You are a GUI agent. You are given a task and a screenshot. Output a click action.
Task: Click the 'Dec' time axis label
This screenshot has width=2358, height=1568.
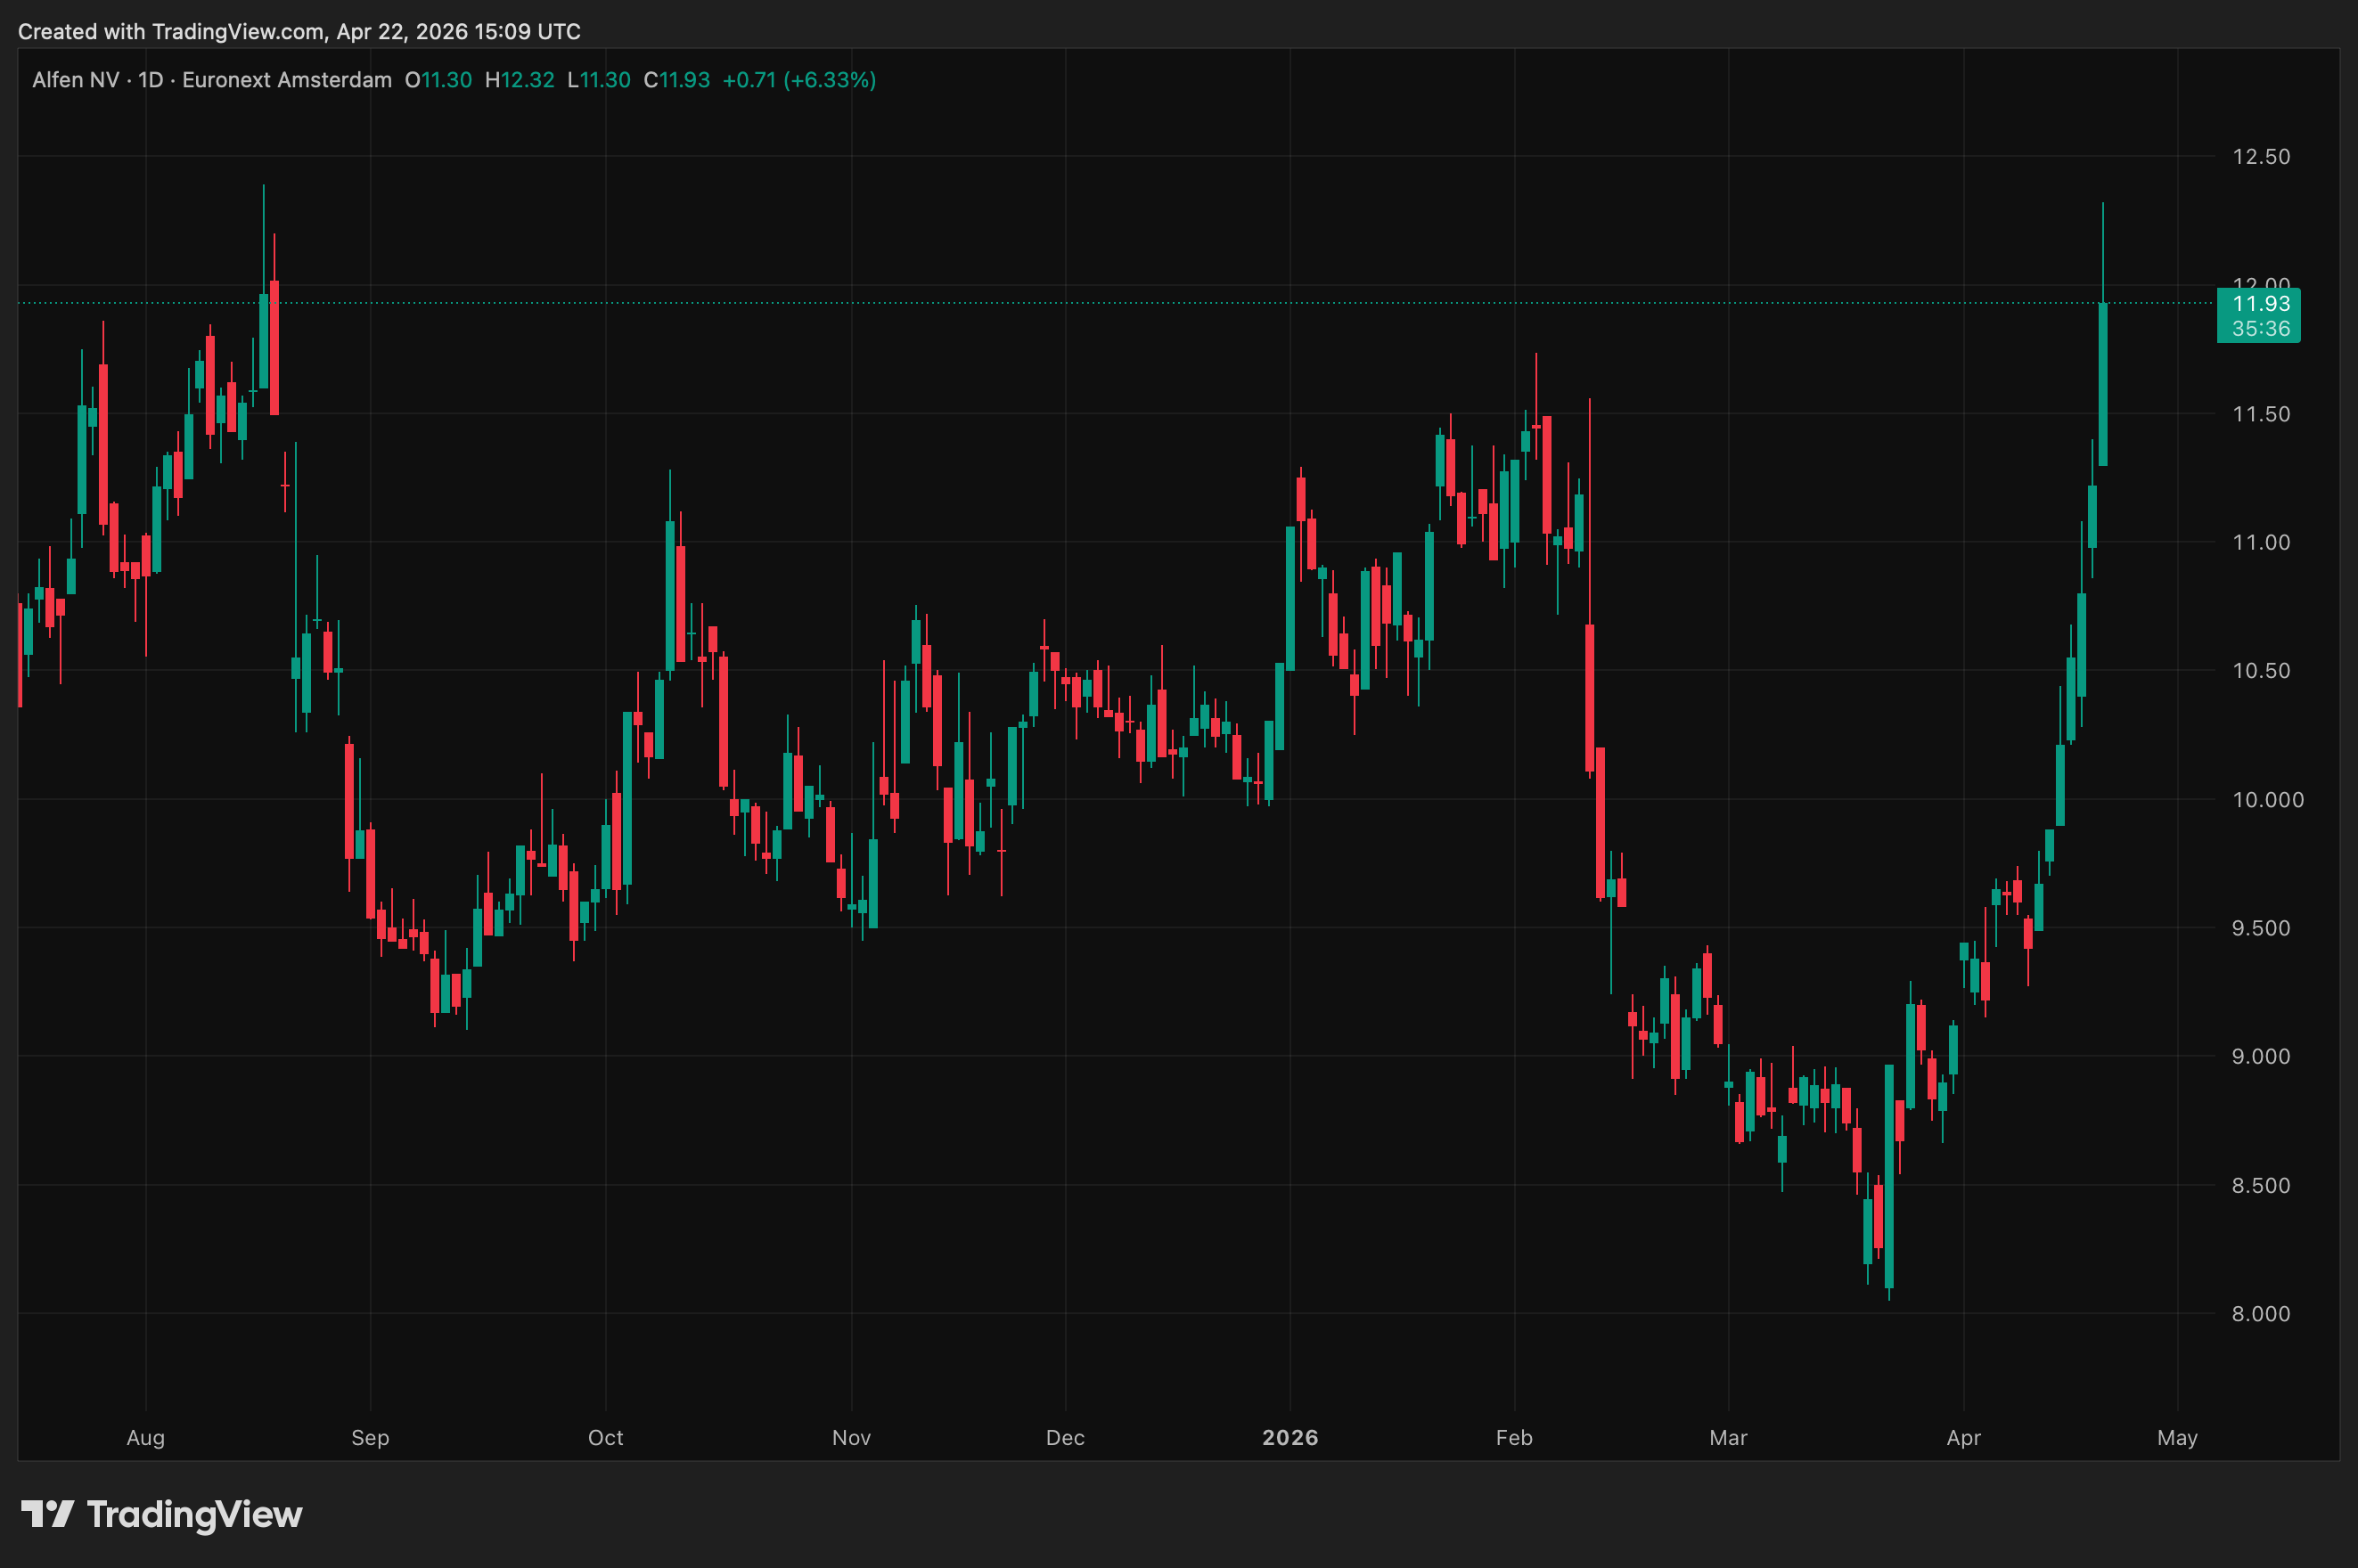(1066, 1438)
